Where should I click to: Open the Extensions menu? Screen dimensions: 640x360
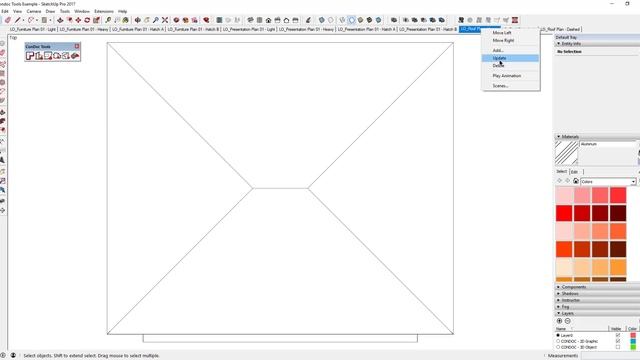[104, 11]
